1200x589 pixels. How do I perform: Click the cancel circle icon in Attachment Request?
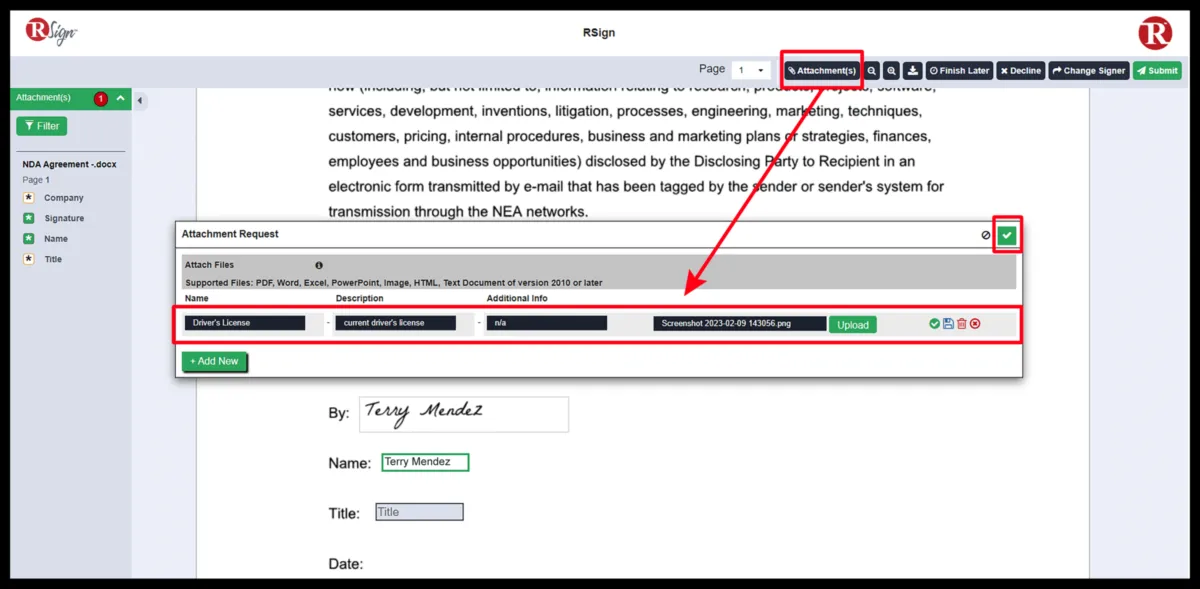(x=986, y=235)
